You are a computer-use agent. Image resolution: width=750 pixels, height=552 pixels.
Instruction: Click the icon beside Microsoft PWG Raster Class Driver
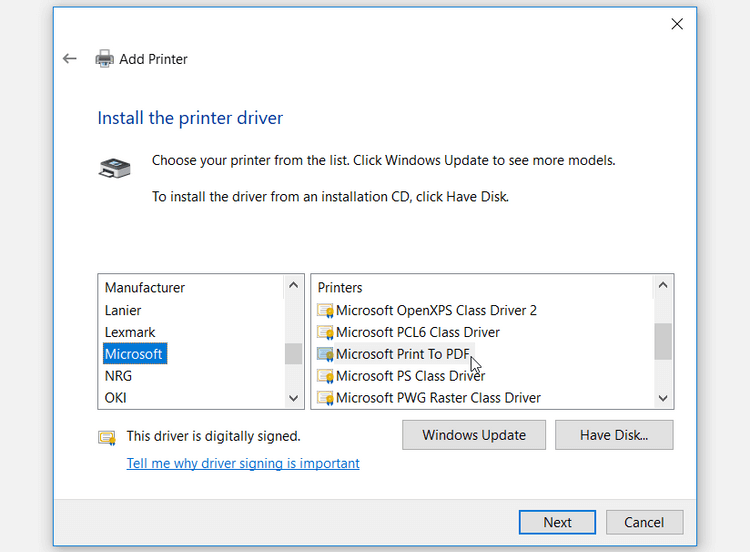tap(325, 398)
